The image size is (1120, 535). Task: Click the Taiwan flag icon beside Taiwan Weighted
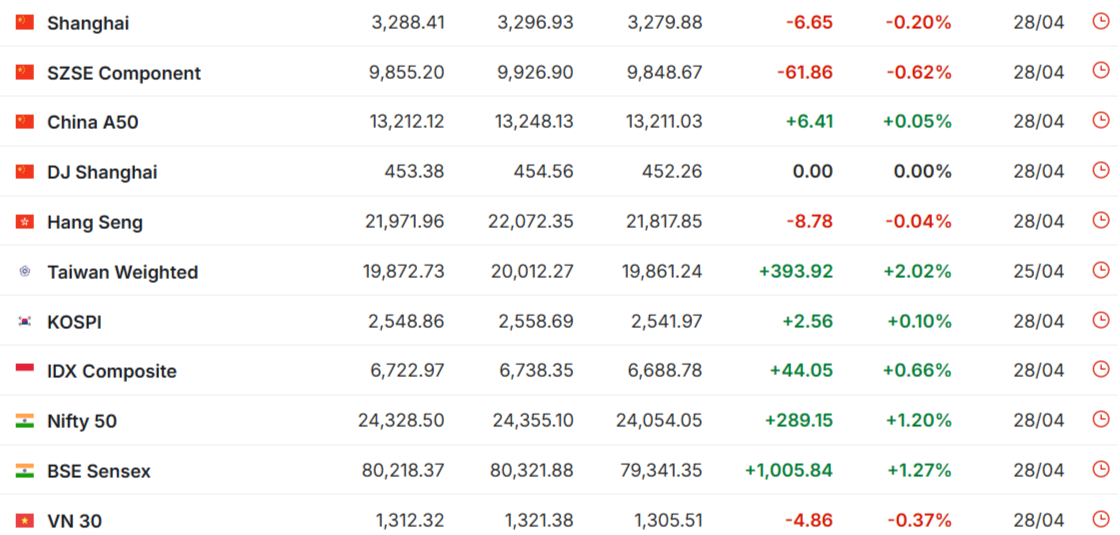coord(25,272)
